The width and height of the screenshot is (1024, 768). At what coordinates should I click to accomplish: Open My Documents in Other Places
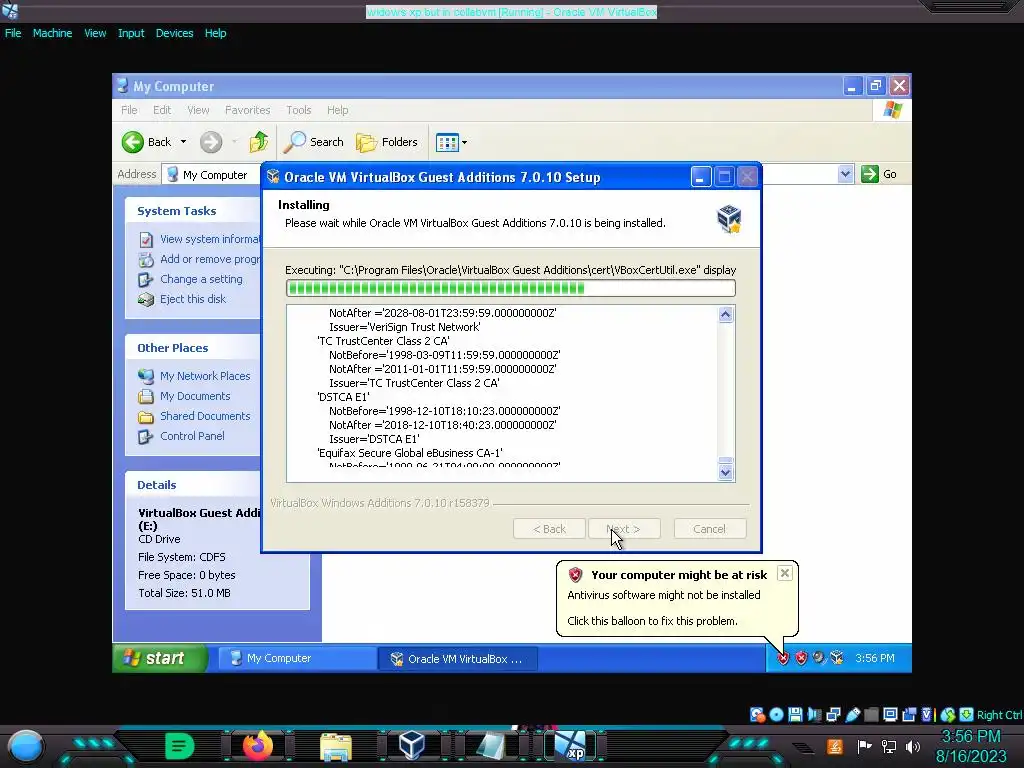[x=184, y=396]
